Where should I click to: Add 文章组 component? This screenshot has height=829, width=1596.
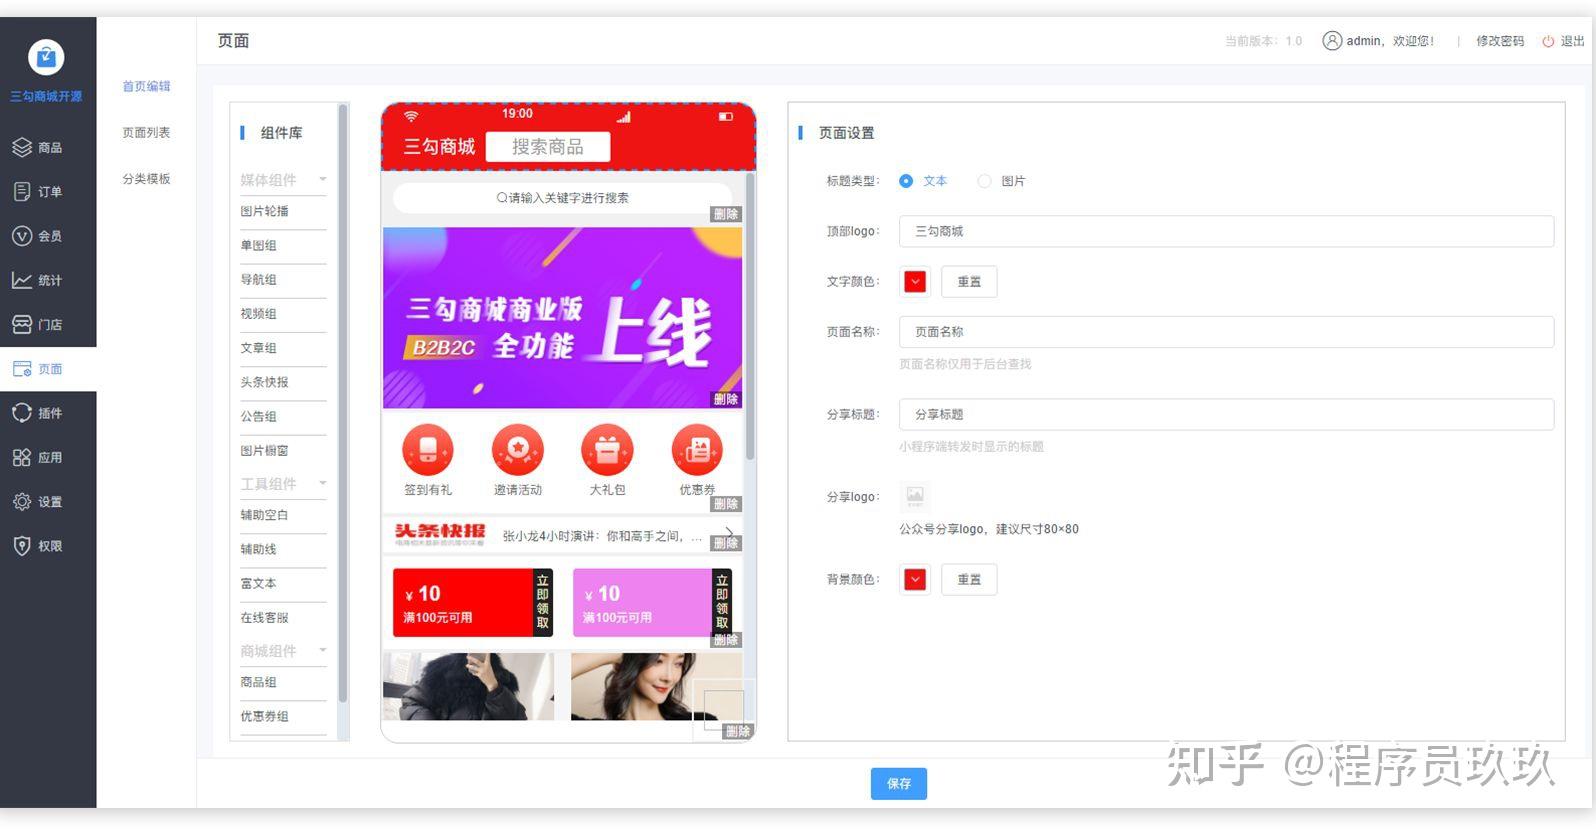pyautogui.click(x=283, y=348)
